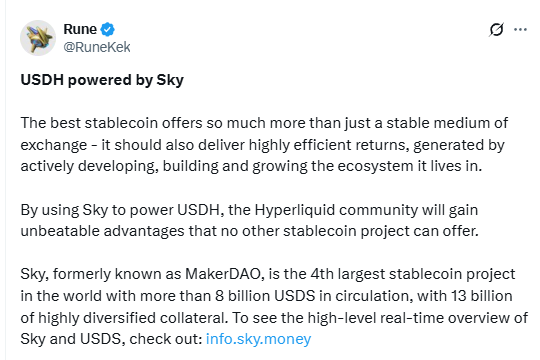540x360 pixels.
Task: Click the paragraph starting 'Sky, formerly known'
Action: [x=274, y=307]
